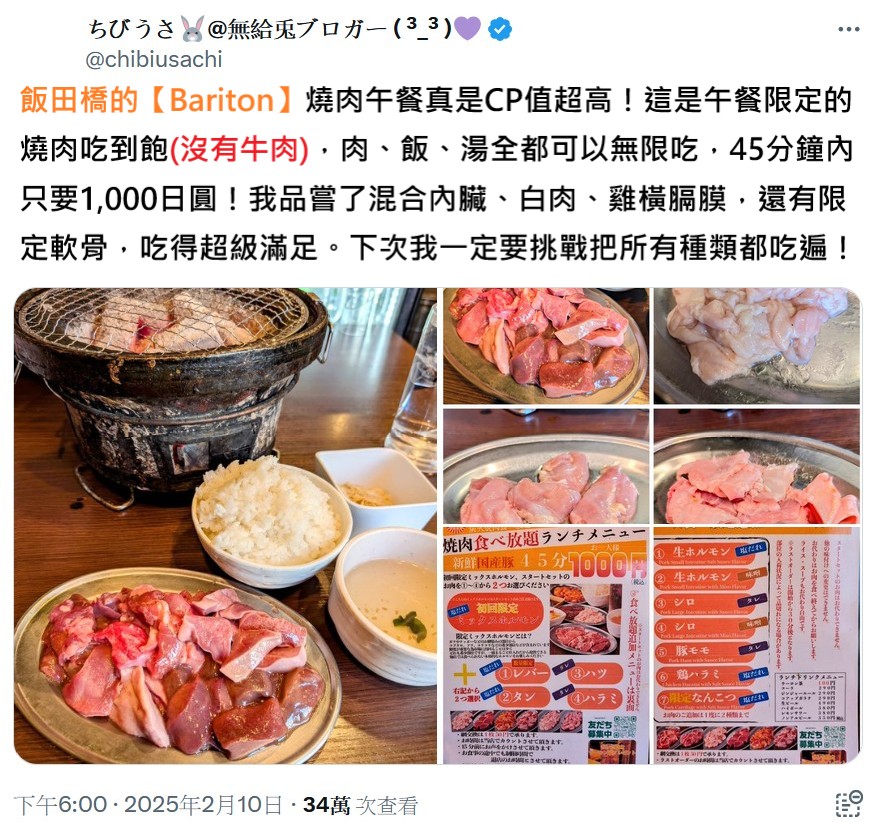877x822 pixels.
Task: Open the mixed offal plate photo
Action: point(546,346)
